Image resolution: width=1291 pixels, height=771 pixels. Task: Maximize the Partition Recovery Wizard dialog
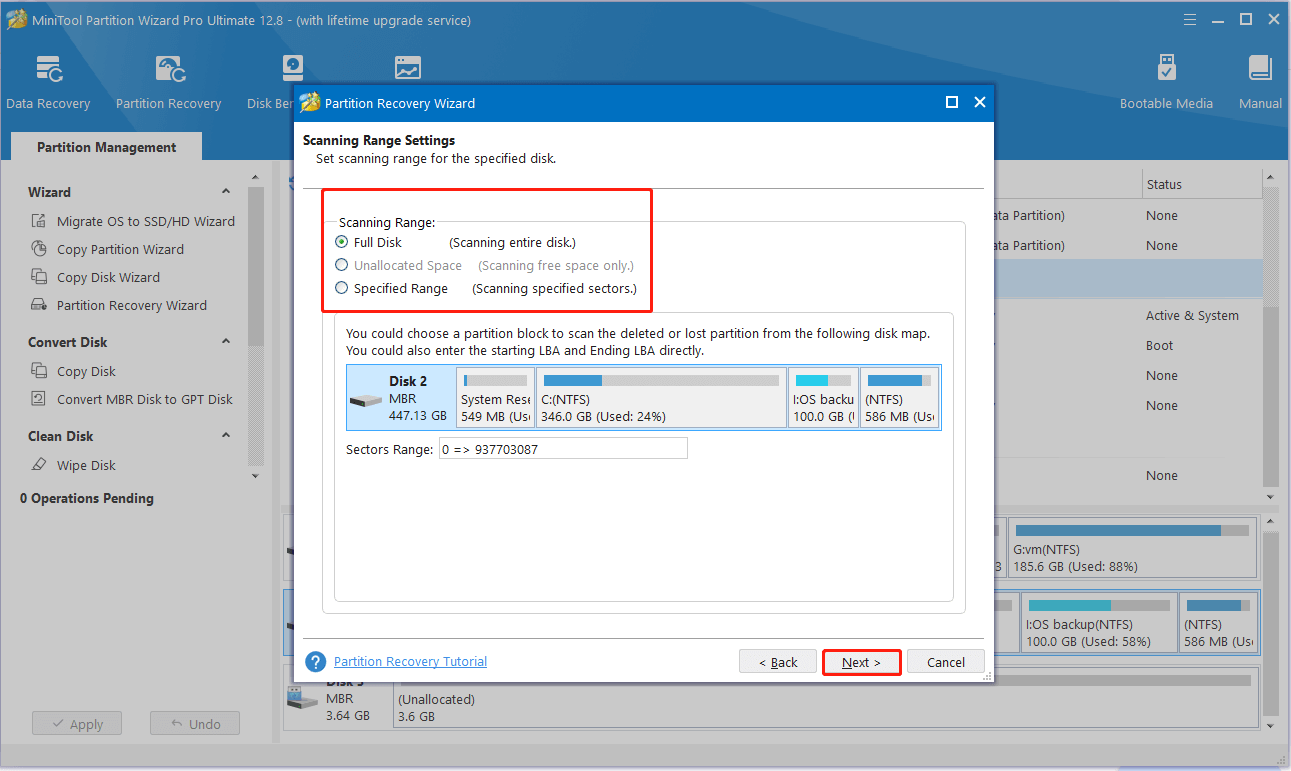point(952,102)
